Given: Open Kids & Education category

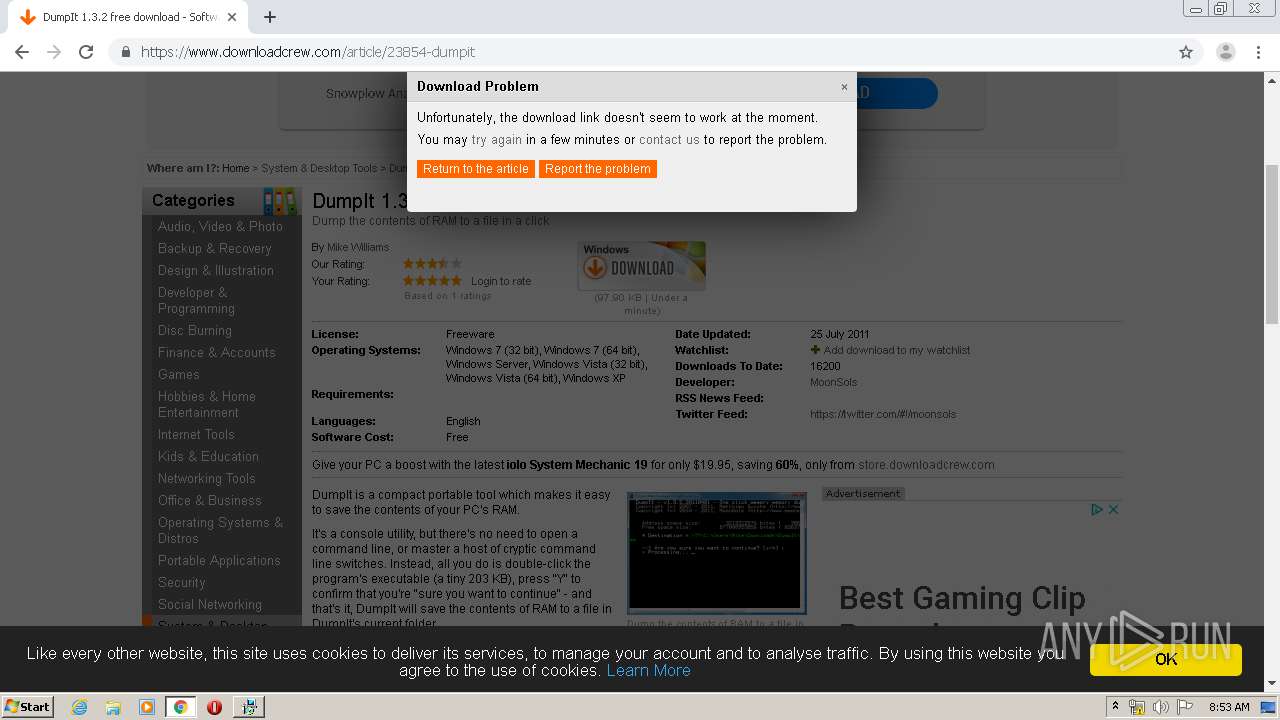Looking at the screenshot, I should (208, 456).
